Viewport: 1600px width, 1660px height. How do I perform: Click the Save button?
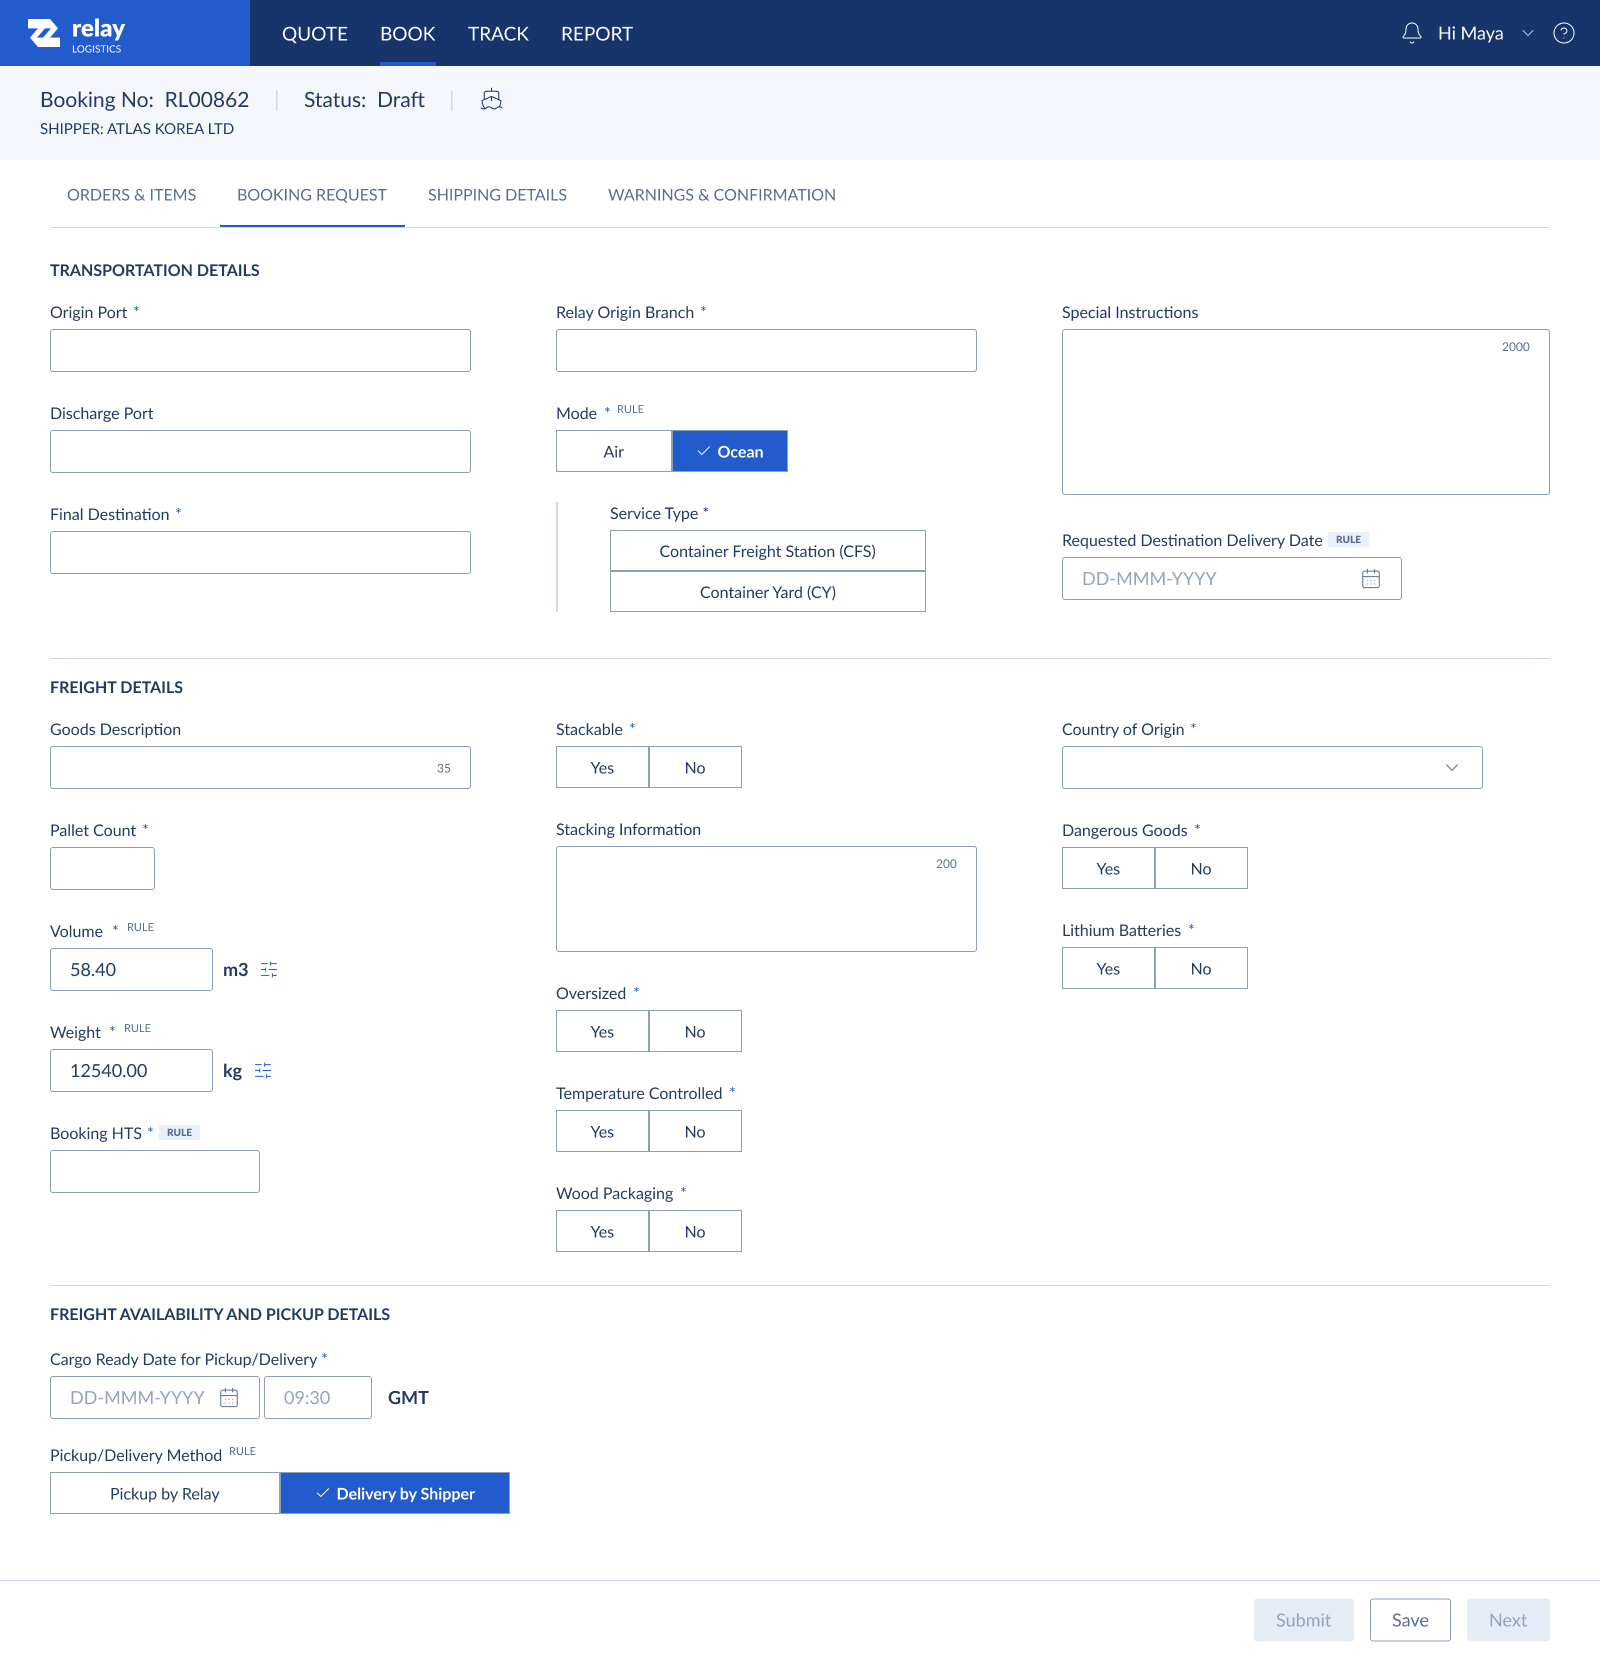[x=1410, y=1620]
